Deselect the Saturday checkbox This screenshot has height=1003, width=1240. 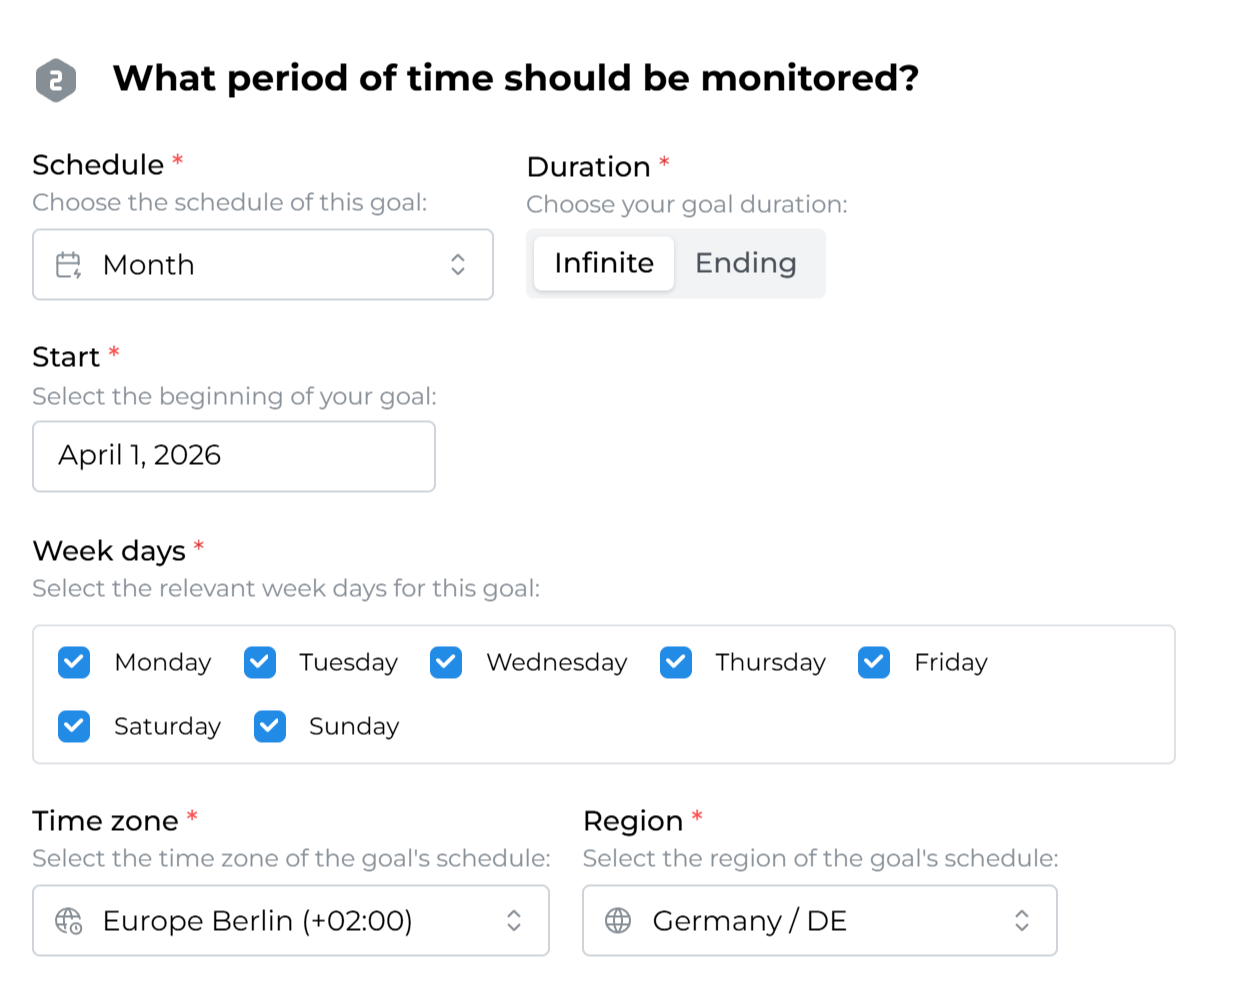click(x=74, y=726)
